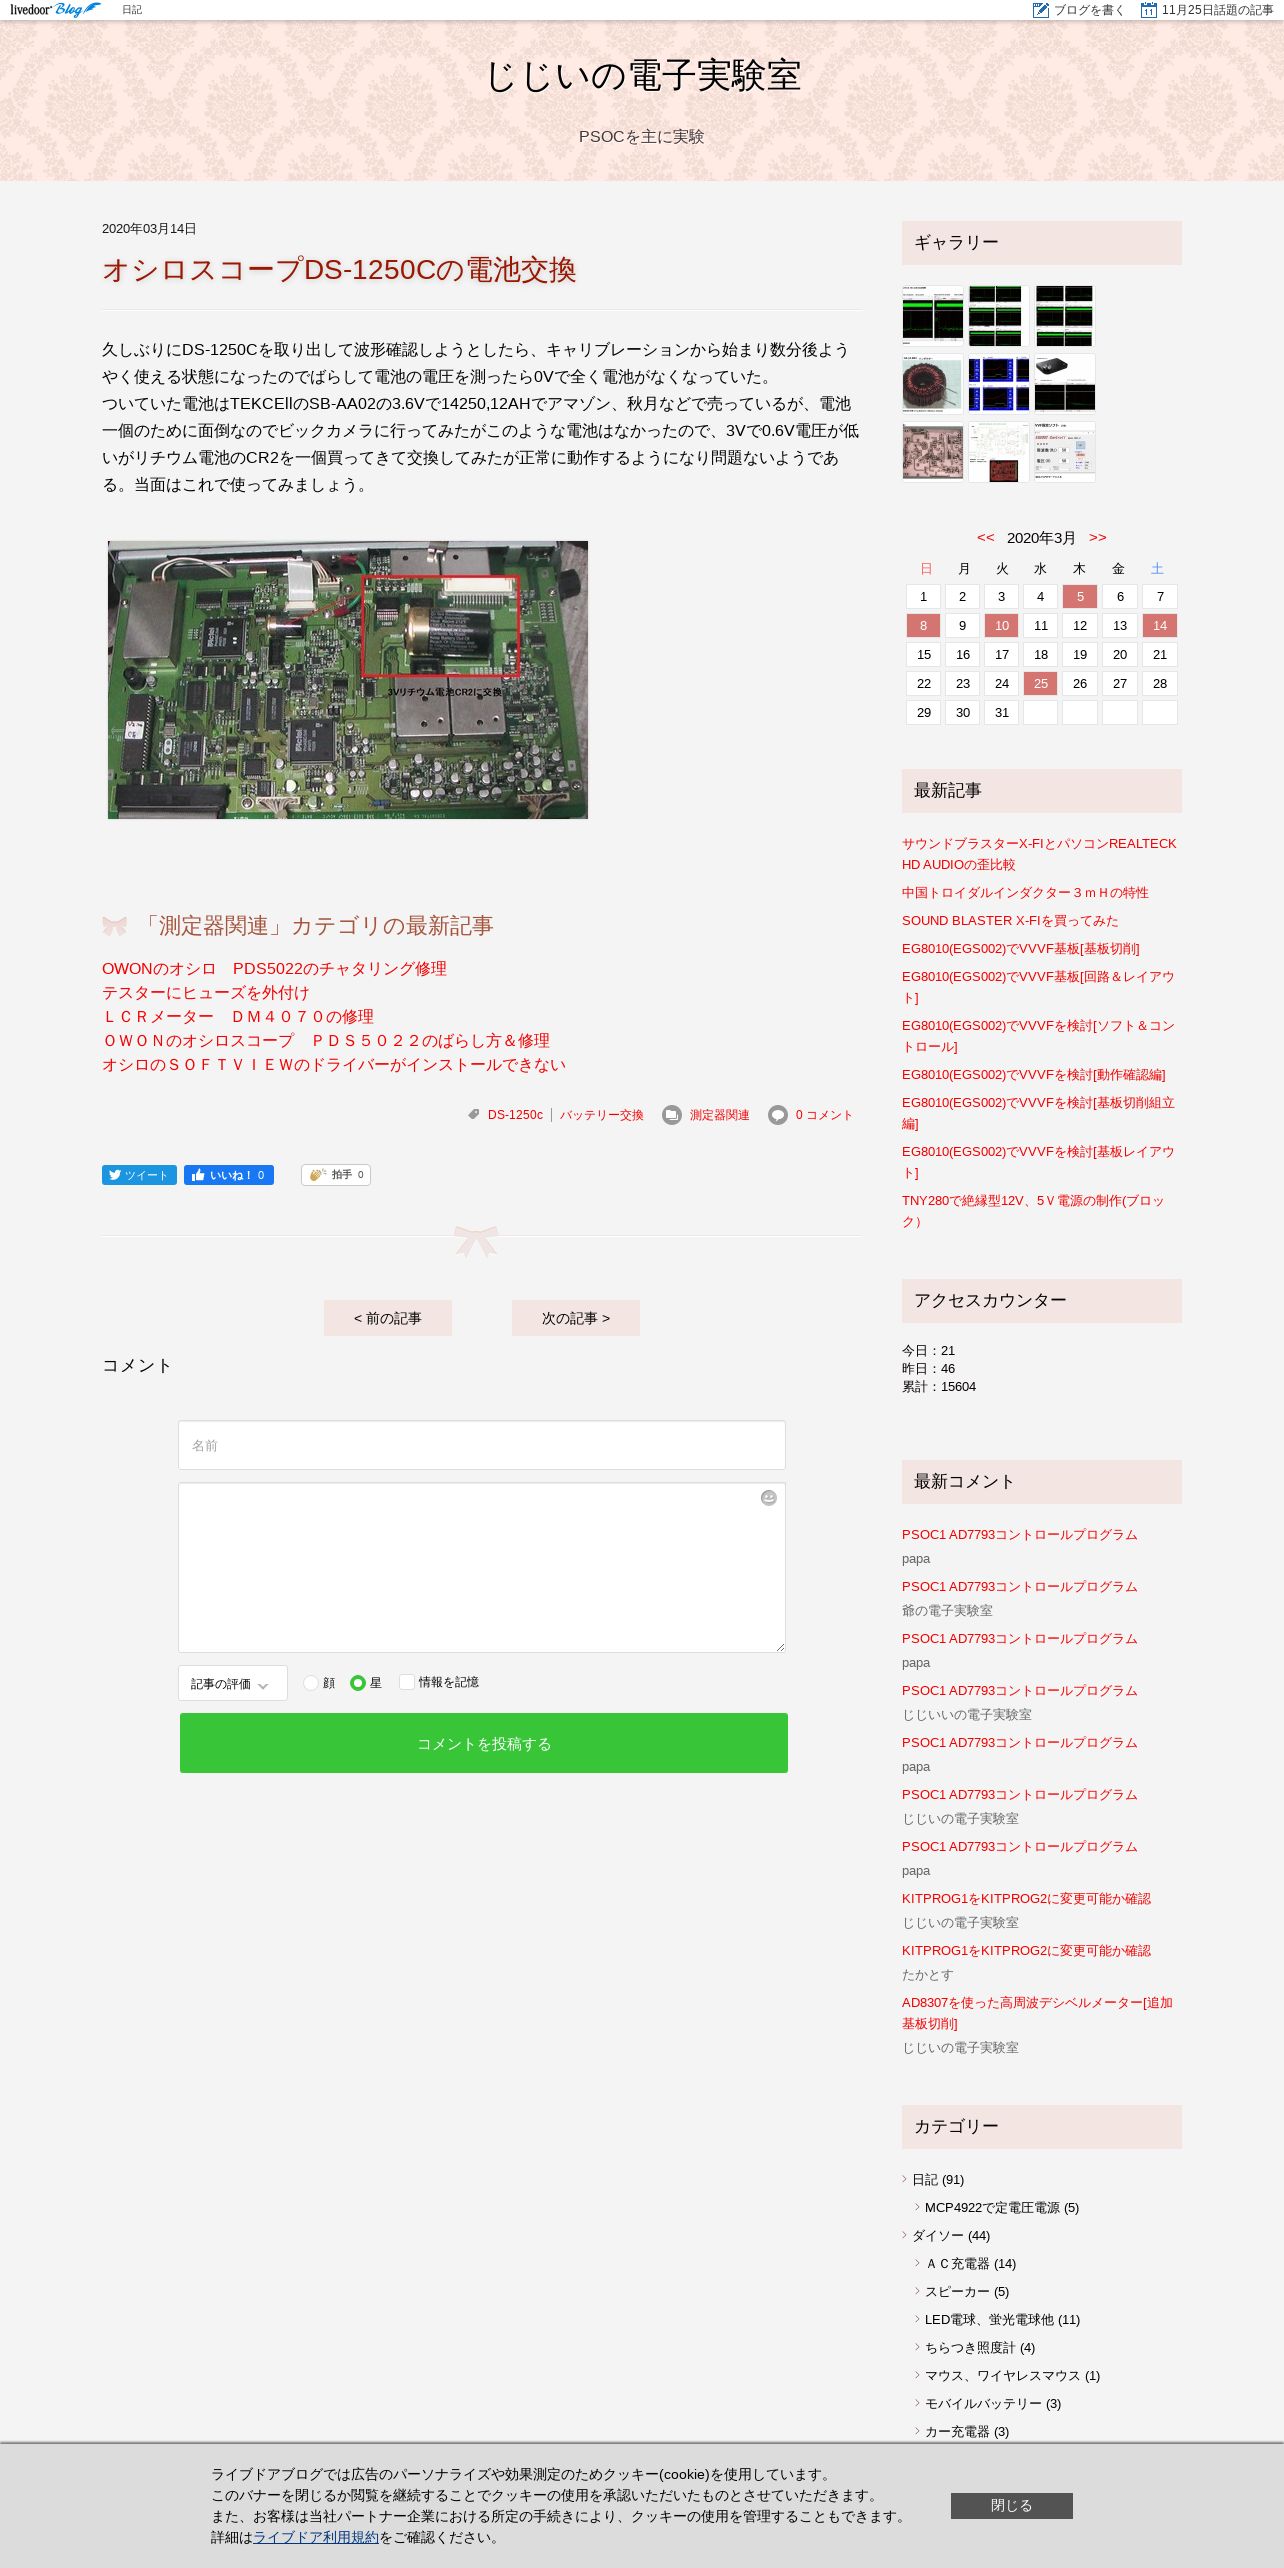1284x2568 pixels.
Task: Open the ダイソー (44) category
Action: [951, 2235]
